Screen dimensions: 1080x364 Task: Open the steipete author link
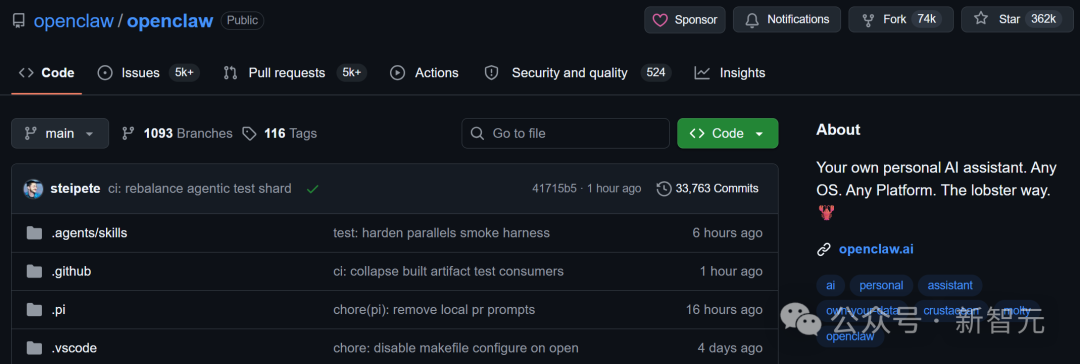pyautogui.click(x=75, y=188)
